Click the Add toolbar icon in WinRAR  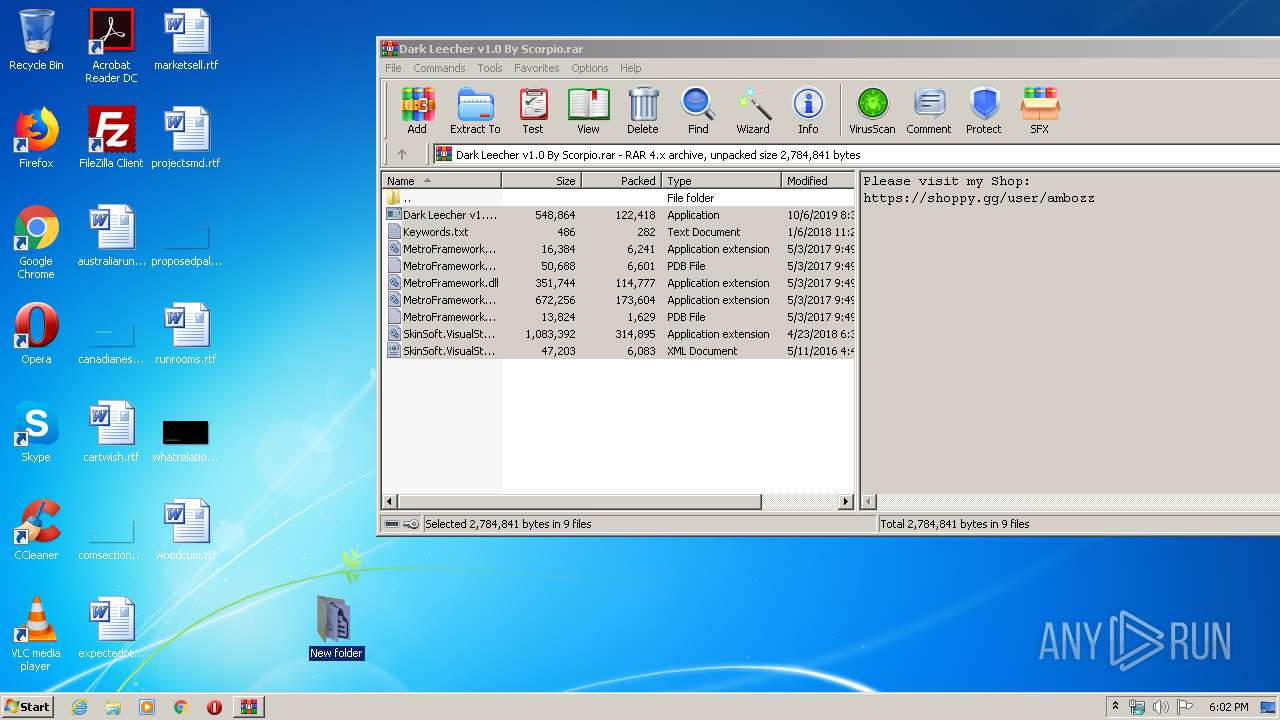(x=417, y=110)
